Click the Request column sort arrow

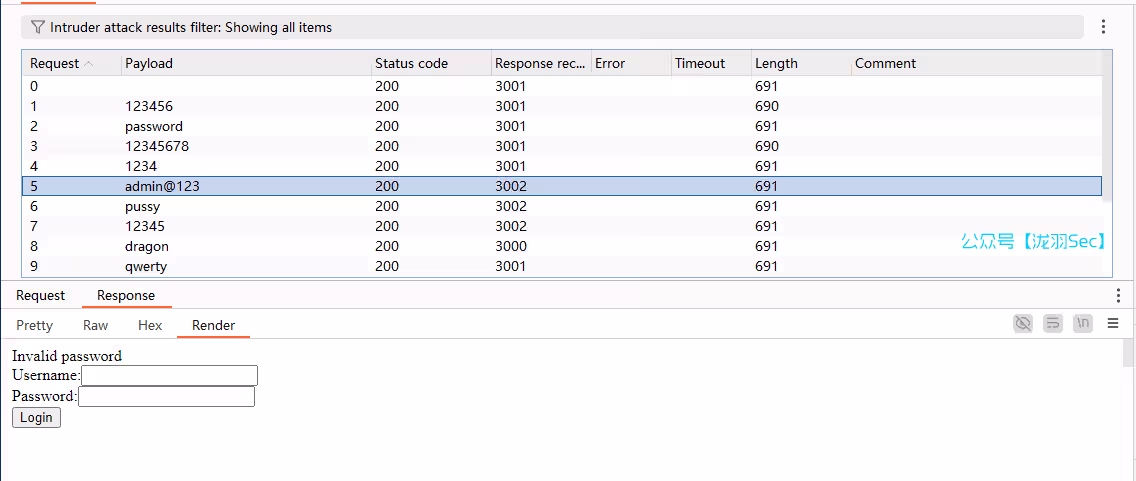pos(89,64)
